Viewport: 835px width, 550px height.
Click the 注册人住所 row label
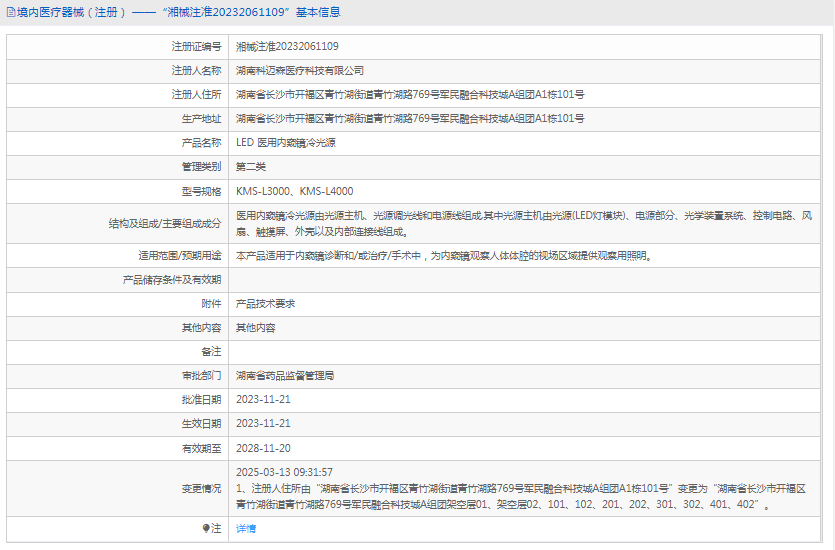coord(196,95)
